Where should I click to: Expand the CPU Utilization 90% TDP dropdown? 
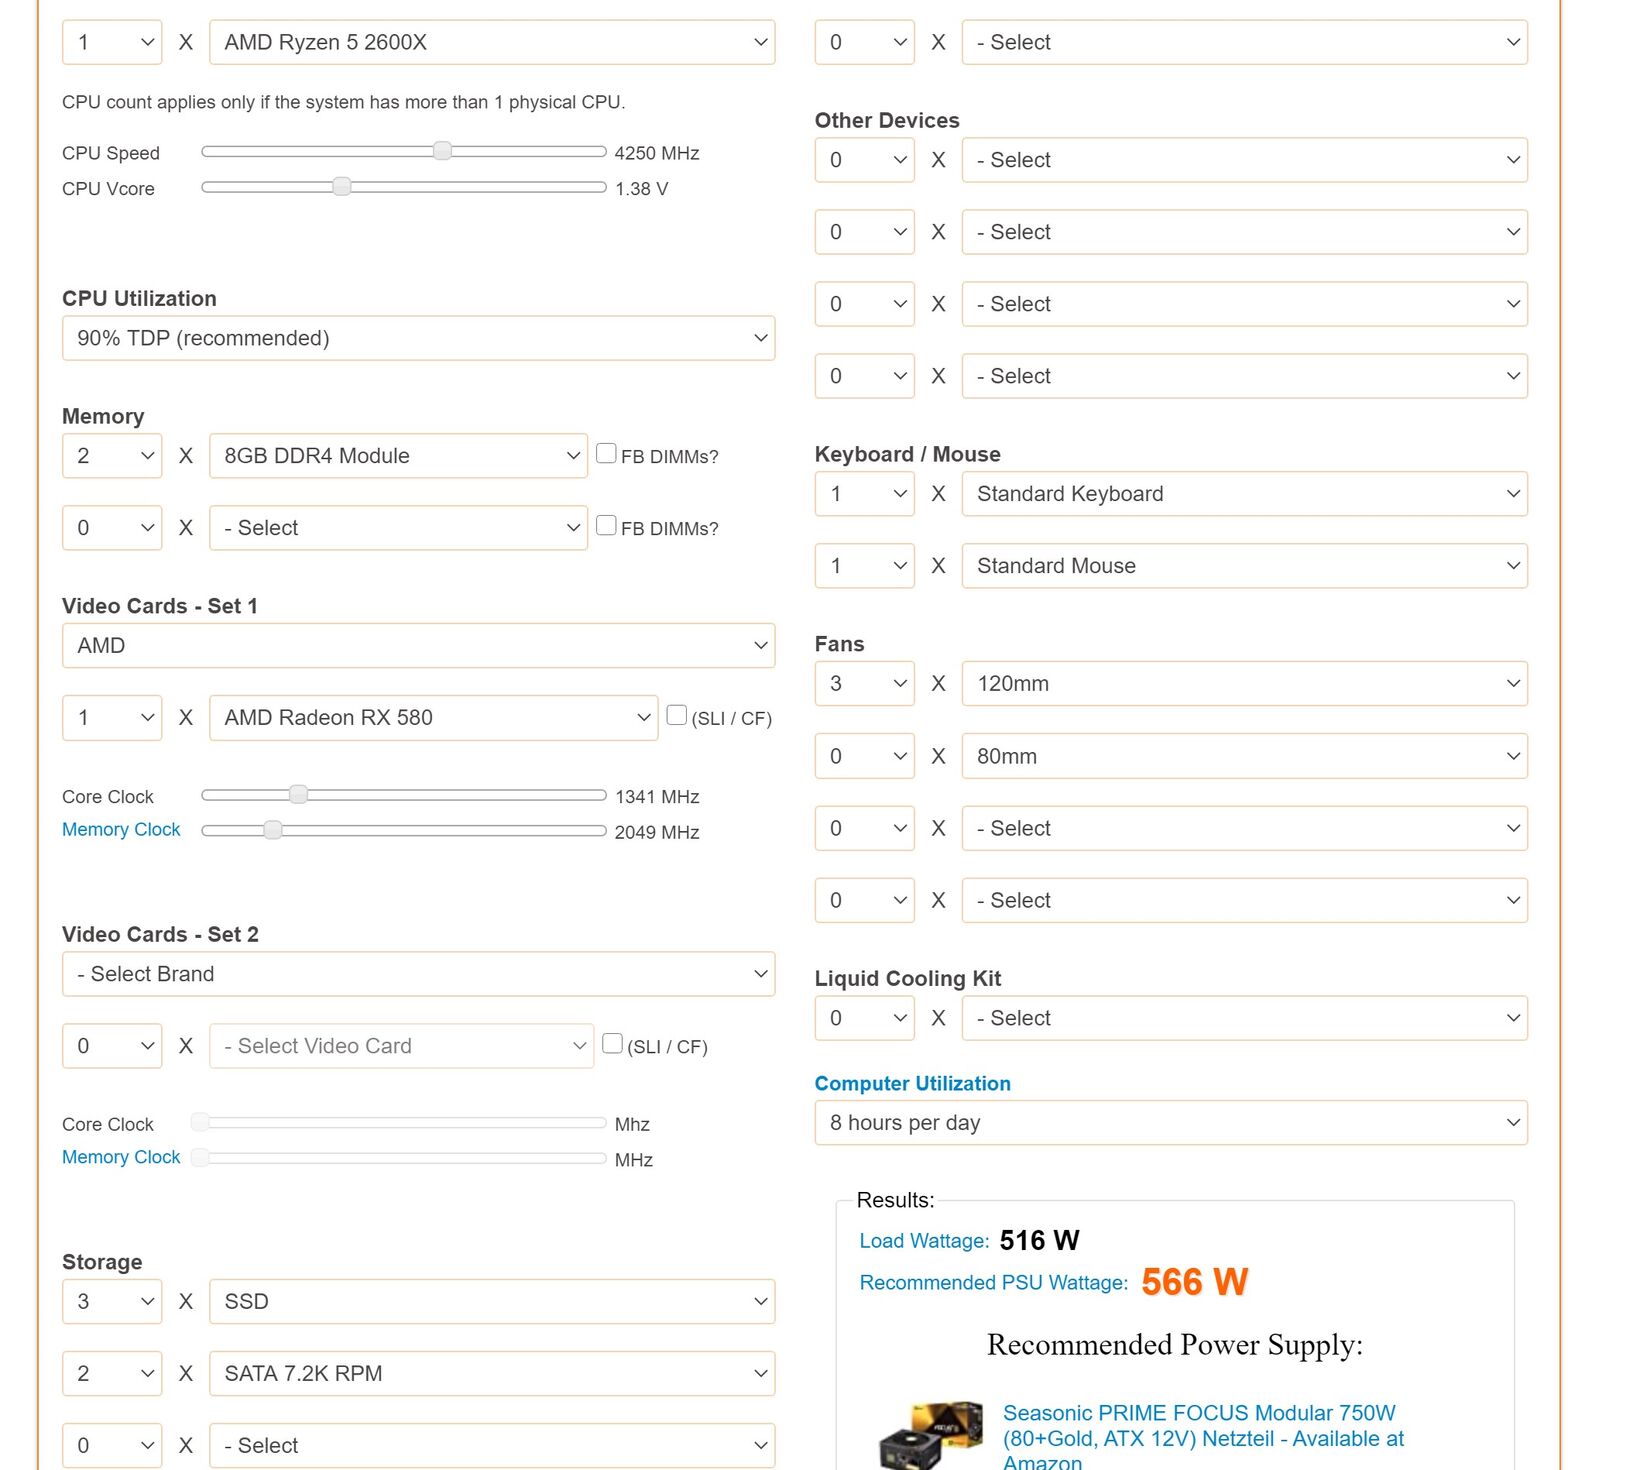click(418, 338)
